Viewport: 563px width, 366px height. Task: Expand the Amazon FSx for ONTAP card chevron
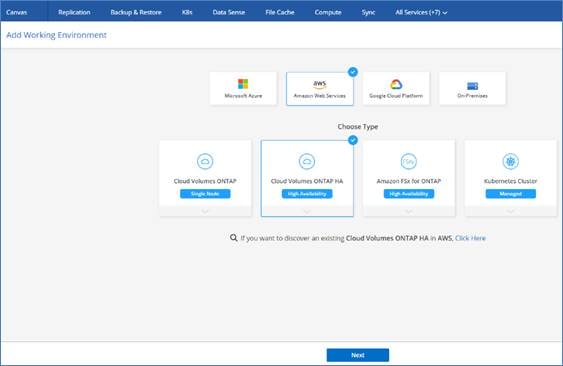point(409,212)
